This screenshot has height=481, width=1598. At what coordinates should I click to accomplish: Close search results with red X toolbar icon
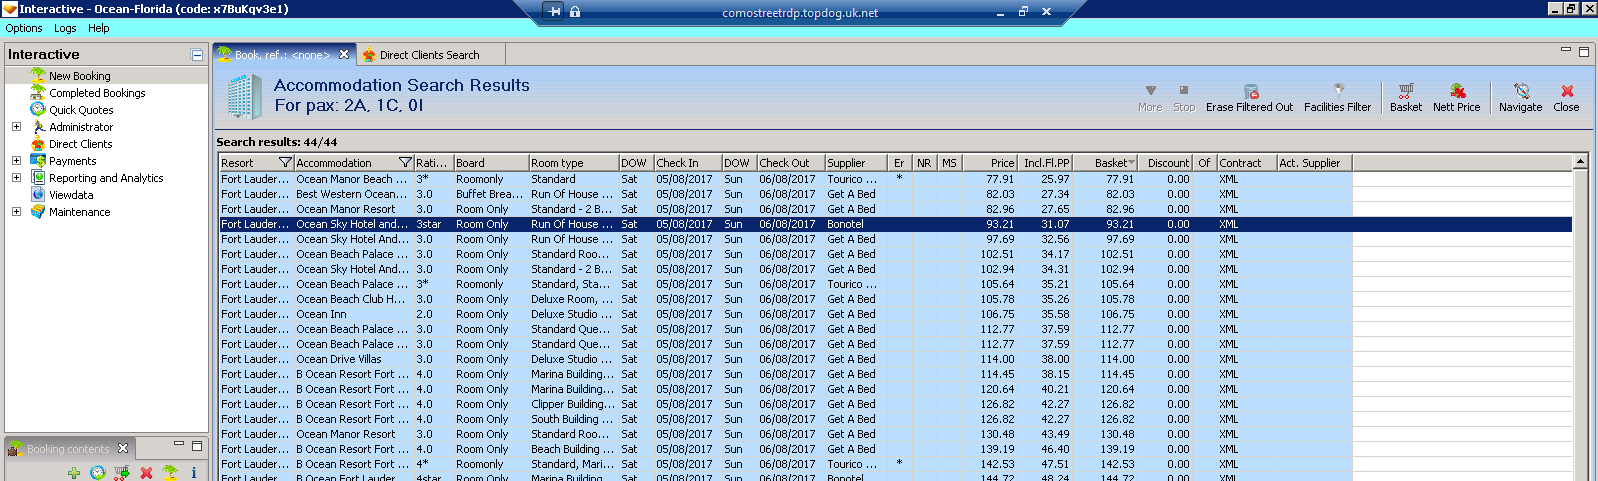[1566, 91]
